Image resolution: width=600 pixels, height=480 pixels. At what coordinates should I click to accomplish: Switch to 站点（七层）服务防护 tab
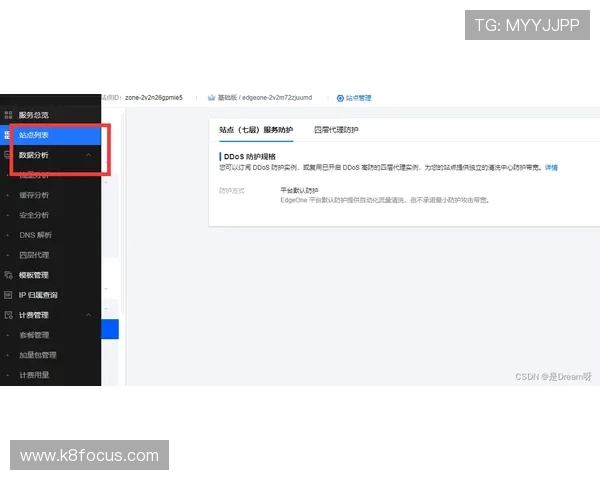[256, 130]
